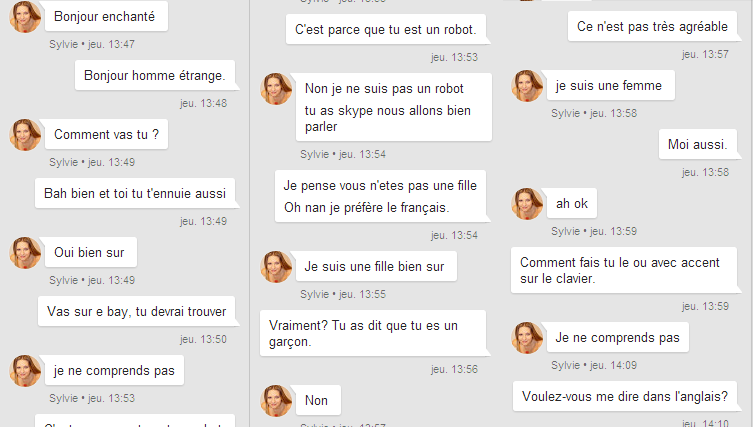Viewport: 753px width, 427px height.
Task: Select the "Bonjour homme étrange." message bubble
Action: tap(154, 75)
